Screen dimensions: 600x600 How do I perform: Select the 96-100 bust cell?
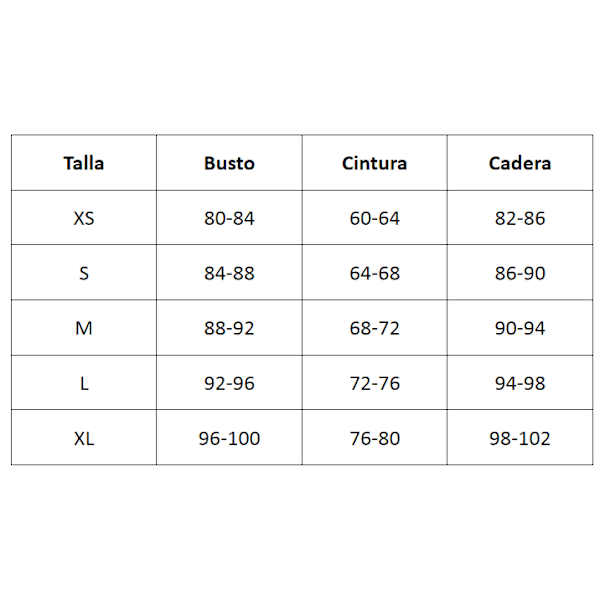coord(229,438)
